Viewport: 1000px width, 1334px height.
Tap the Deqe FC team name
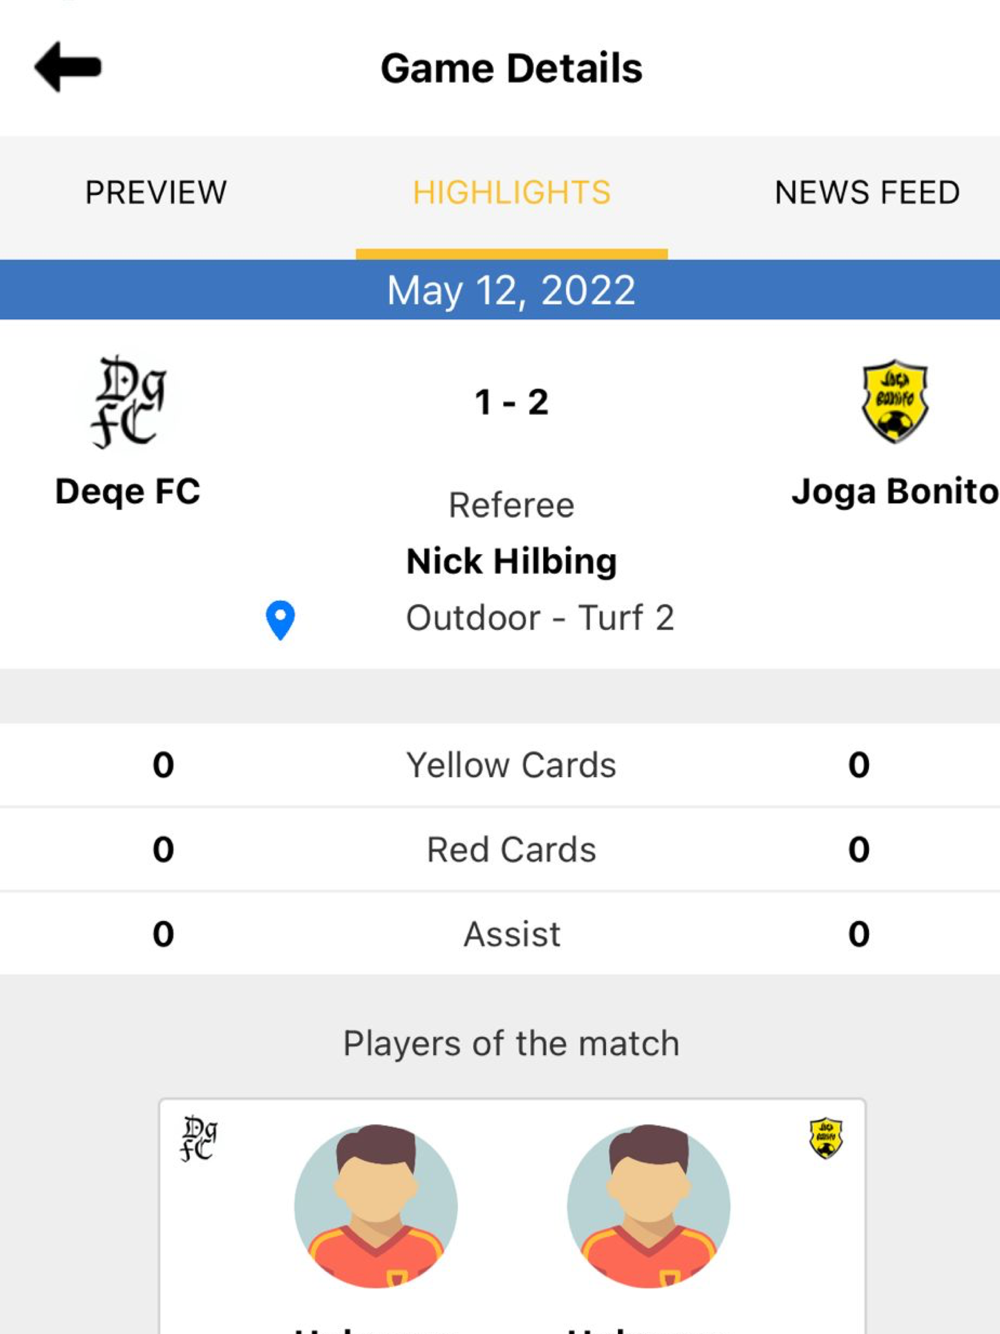128,491
